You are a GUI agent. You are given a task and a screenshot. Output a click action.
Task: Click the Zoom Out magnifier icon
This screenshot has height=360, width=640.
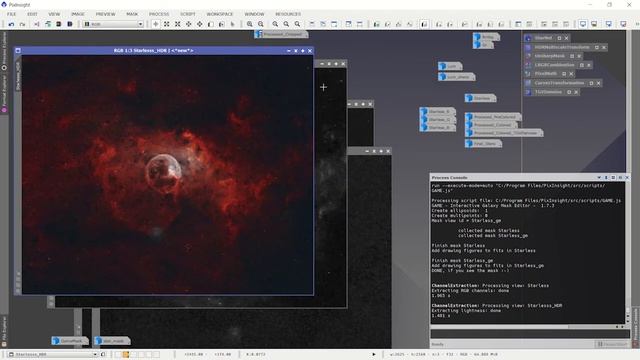[261, 24]
